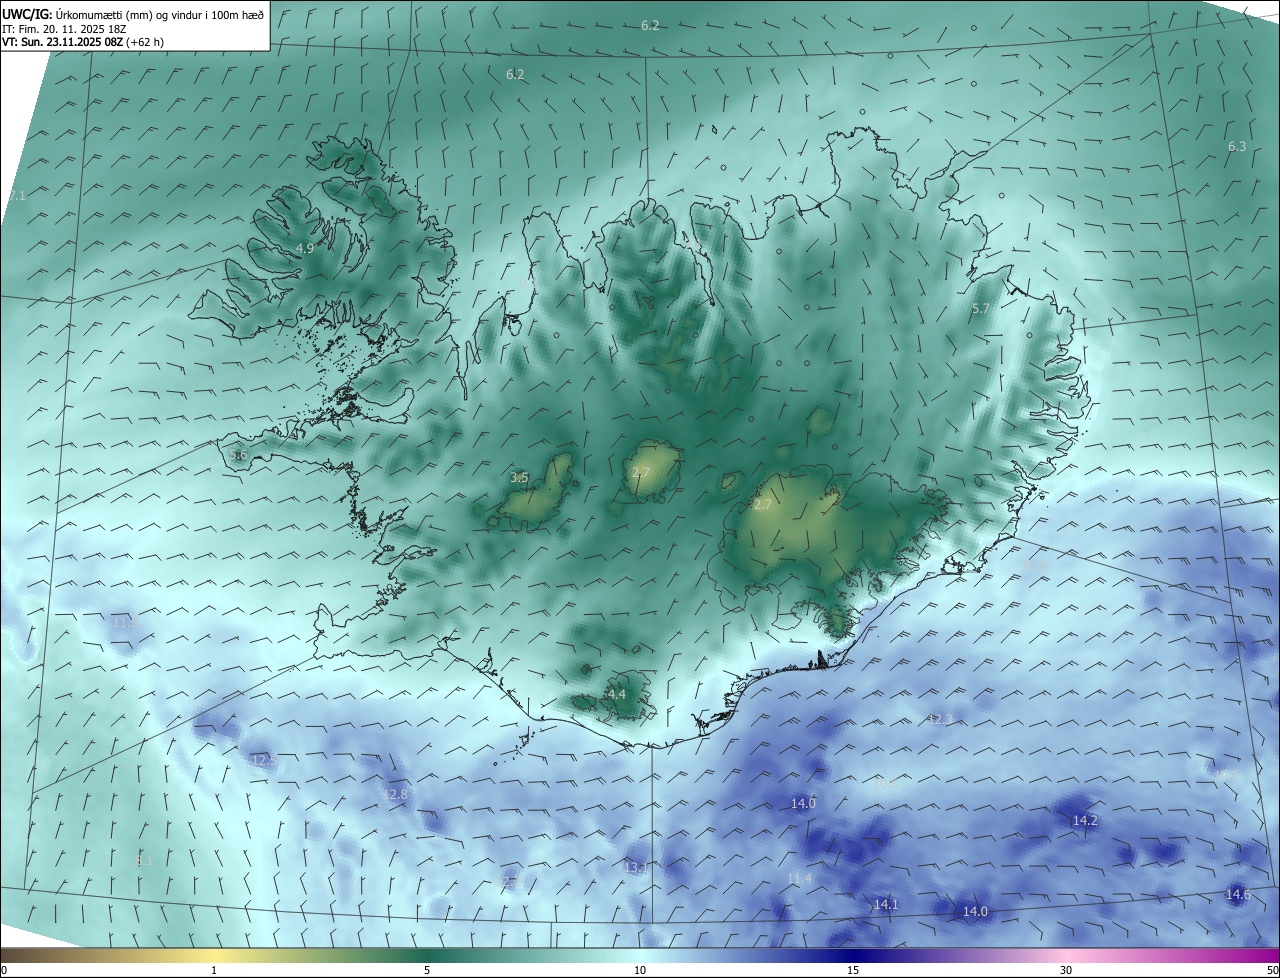
Task: Click the color scale tick labeled 30
Action: click(x=1066, y=970)
